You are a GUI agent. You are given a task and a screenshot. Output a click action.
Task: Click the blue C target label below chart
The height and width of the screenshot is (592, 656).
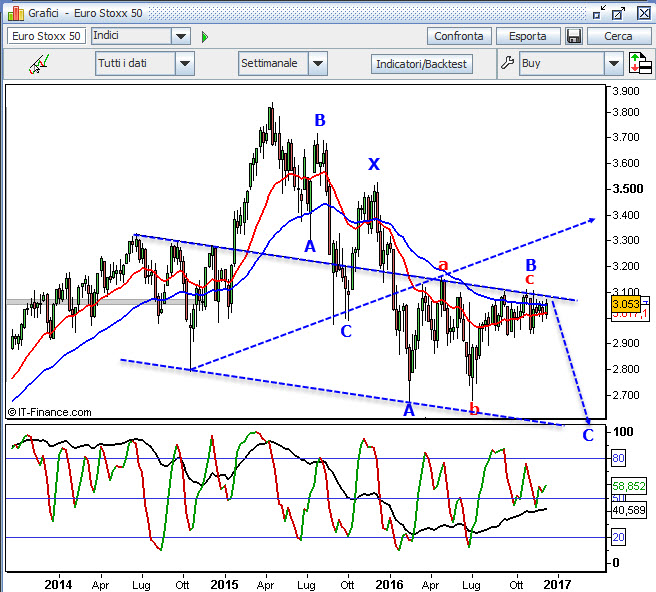[588, 436]
